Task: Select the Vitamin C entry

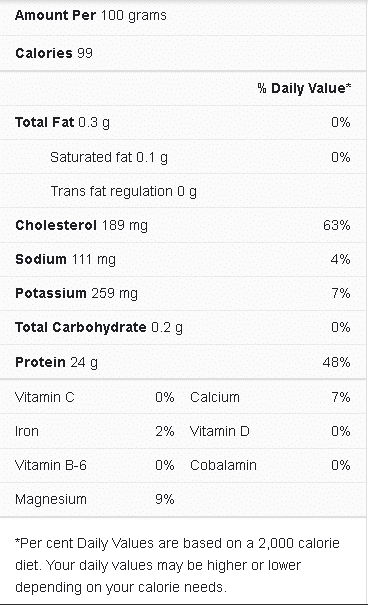Action: (95, 397)
